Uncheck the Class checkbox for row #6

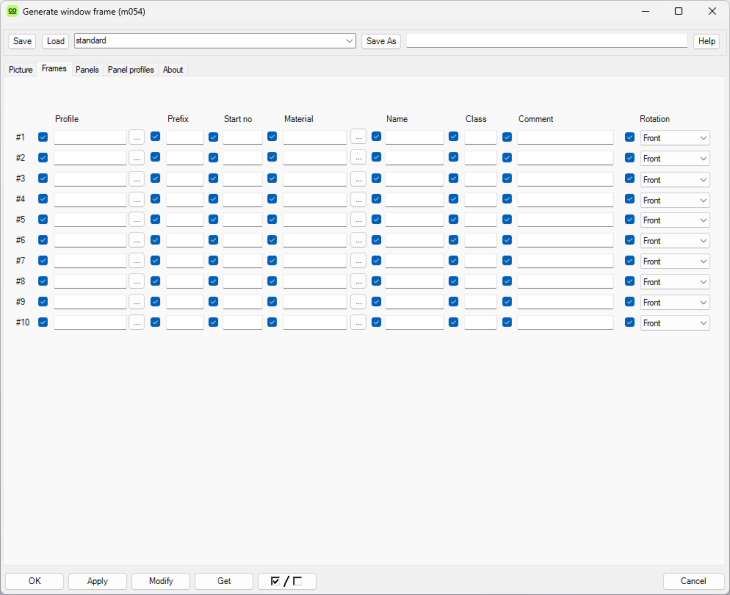[453, 240]
